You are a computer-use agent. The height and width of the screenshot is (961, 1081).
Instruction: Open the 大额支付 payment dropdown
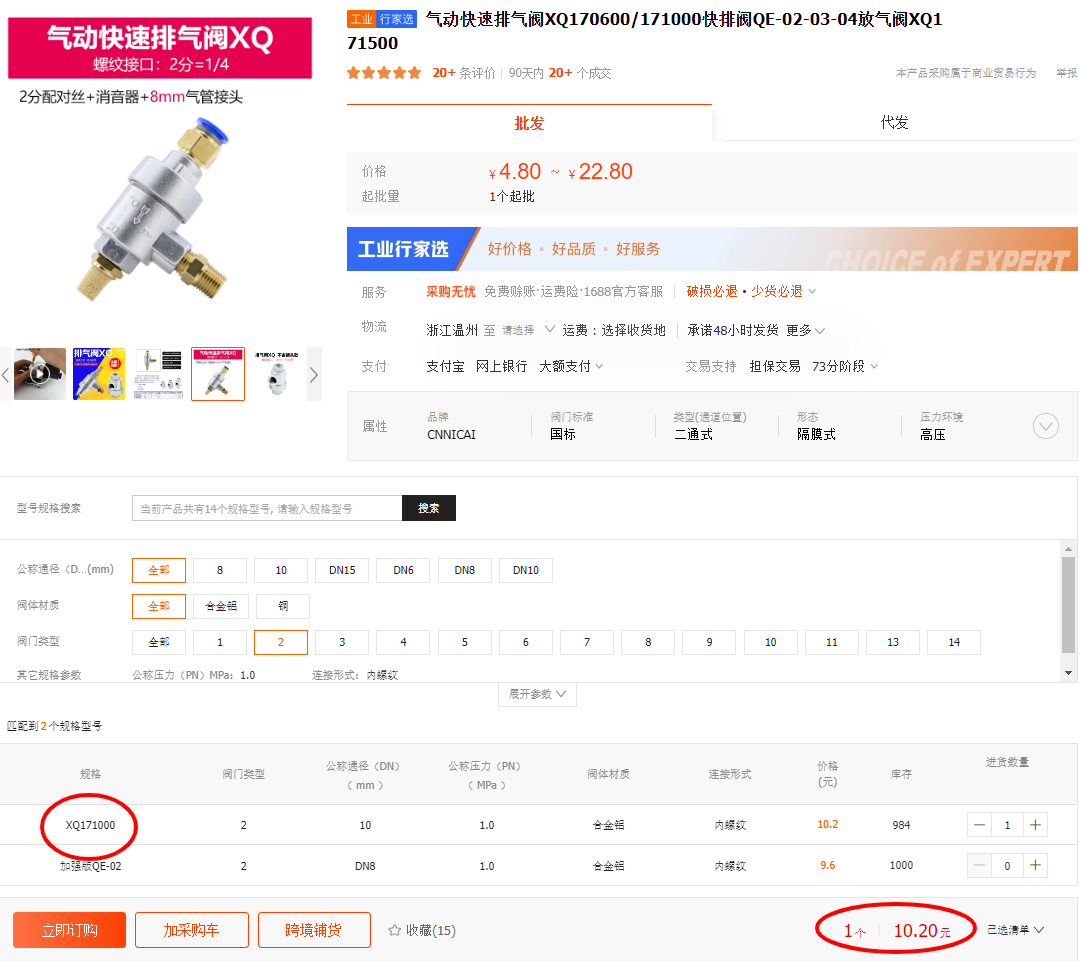click(x=571, y=366)
